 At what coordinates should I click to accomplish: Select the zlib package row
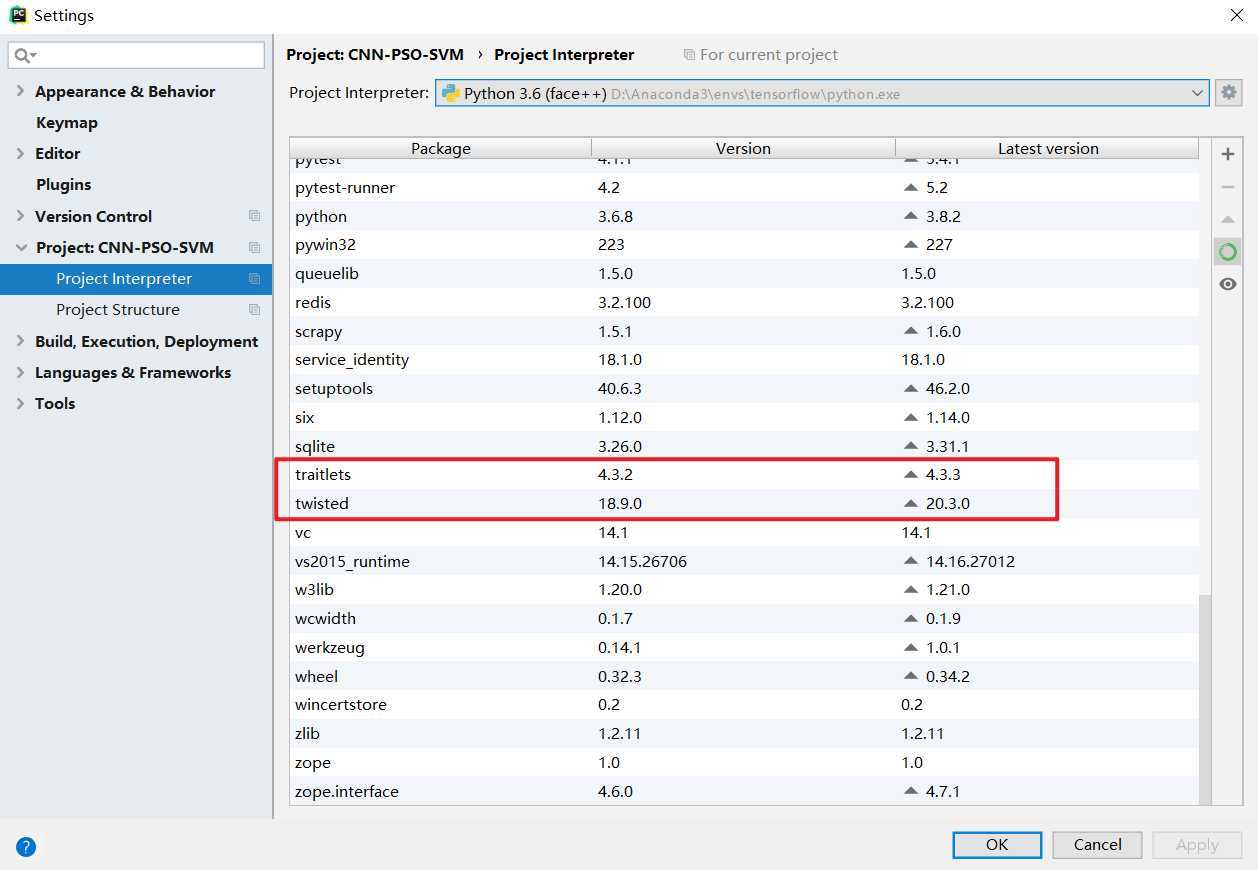pyautogui.click(x=745, y=734)
